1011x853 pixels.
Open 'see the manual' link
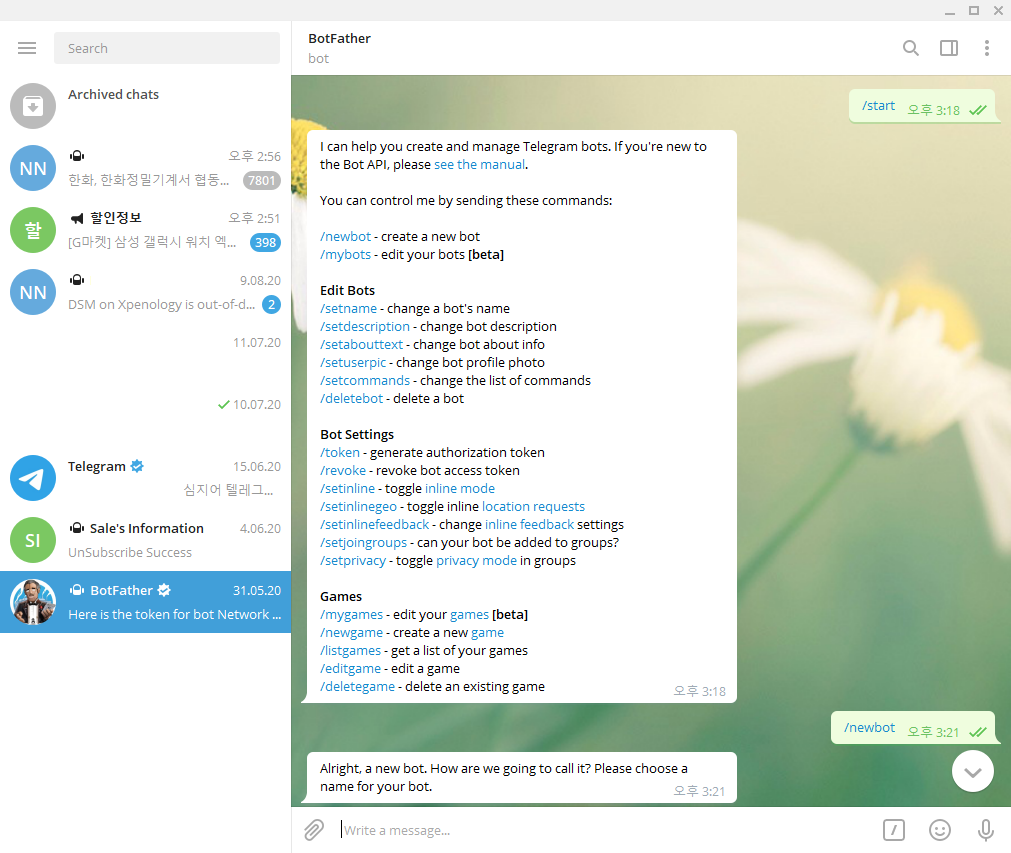coord(479,164)
